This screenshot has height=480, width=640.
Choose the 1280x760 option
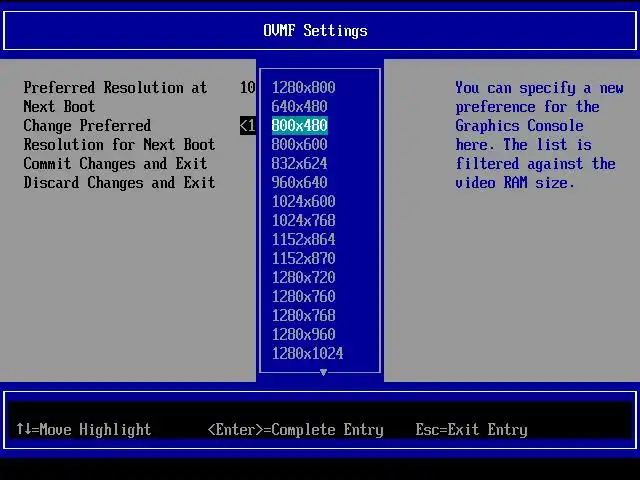coord(303,296)
